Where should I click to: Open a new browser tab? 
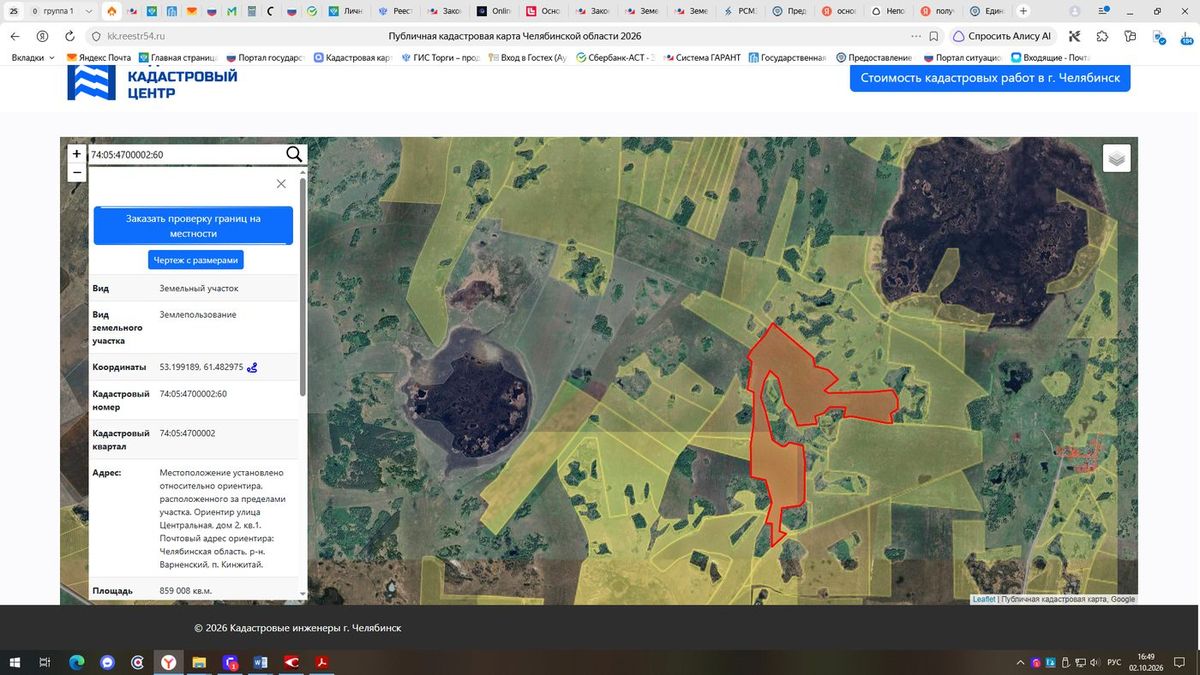1022,11
